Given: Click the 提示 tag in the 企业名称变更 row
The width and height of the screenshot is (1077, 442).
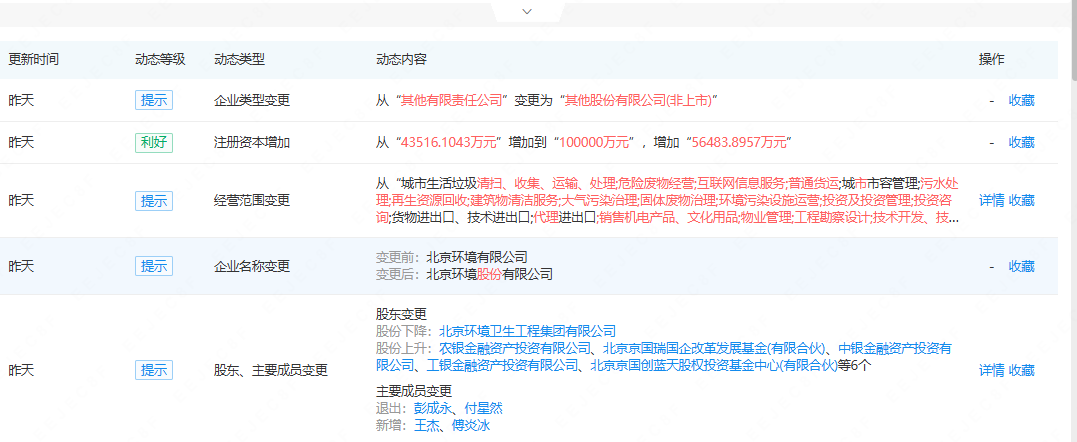Looking at the screenshot, I should click(154, 266).
